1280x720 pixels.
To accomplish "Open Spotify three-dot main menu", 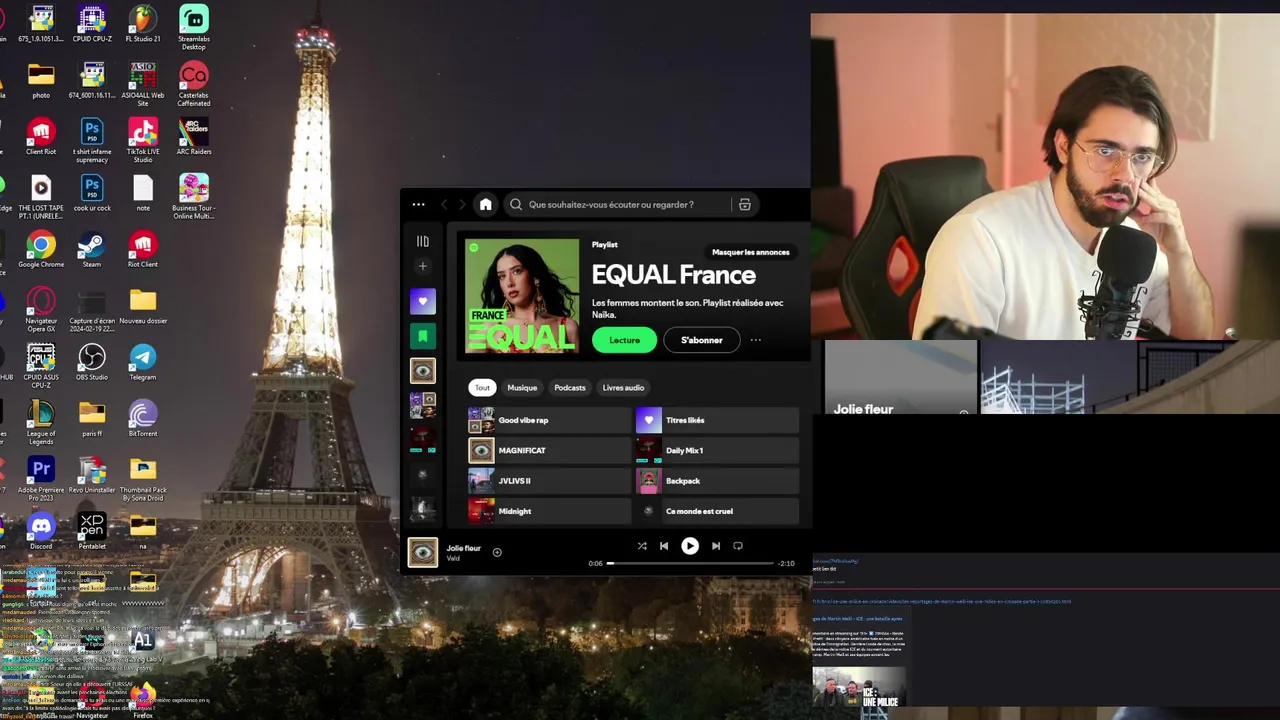I will tap(418, 205).
